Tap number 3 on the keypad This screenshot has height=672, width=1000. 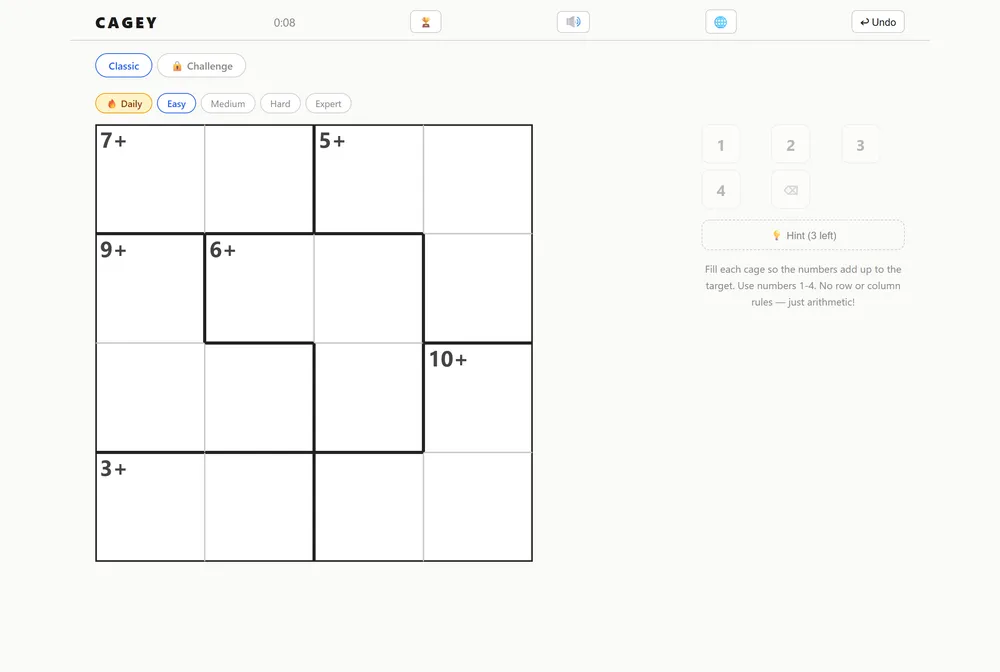pos(860,145)
